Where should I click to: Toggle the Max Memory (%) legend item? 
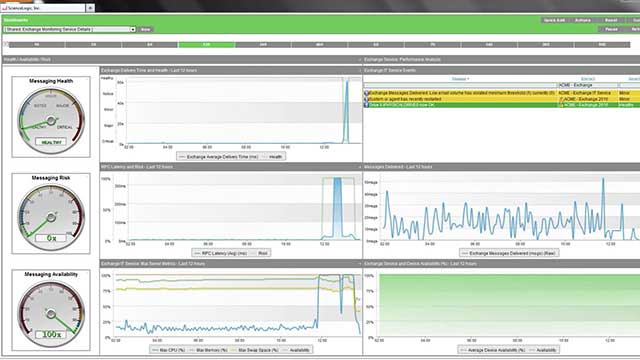tap(208, 350)
